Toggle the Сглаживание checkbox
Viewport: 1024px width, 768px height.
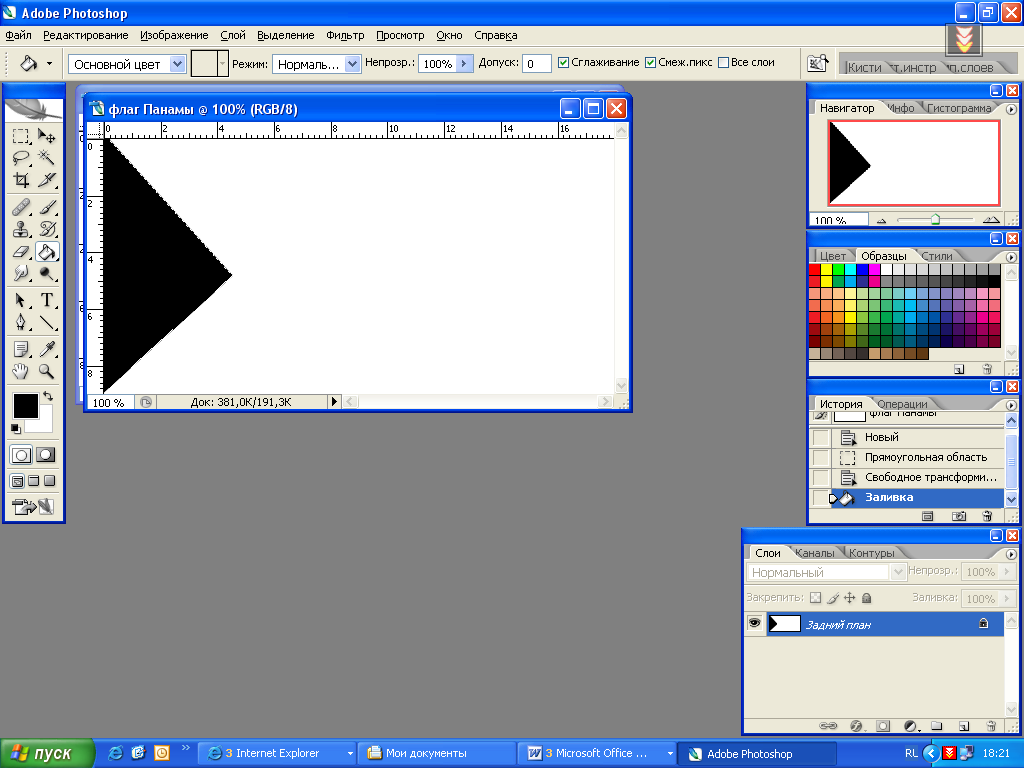(x=563, y=63)
